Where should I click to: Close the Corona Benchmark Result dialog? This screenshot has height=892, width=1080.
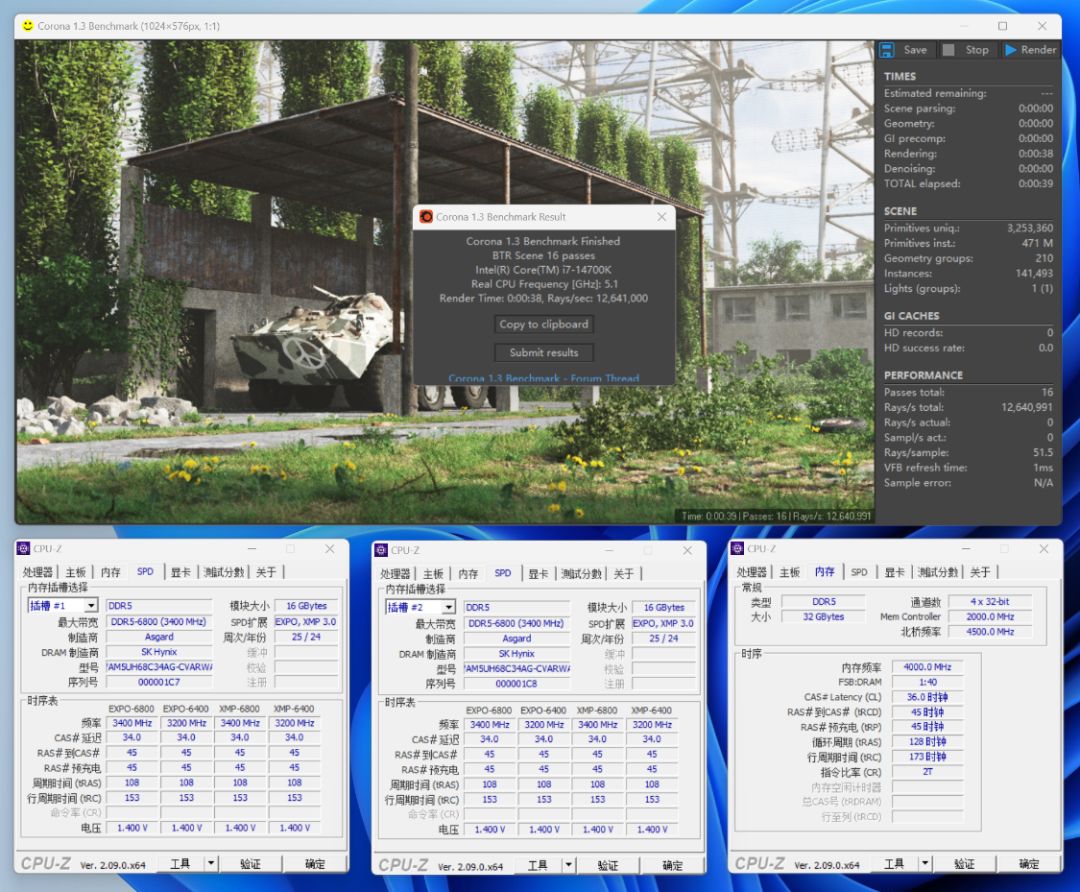tap(661, 217)
